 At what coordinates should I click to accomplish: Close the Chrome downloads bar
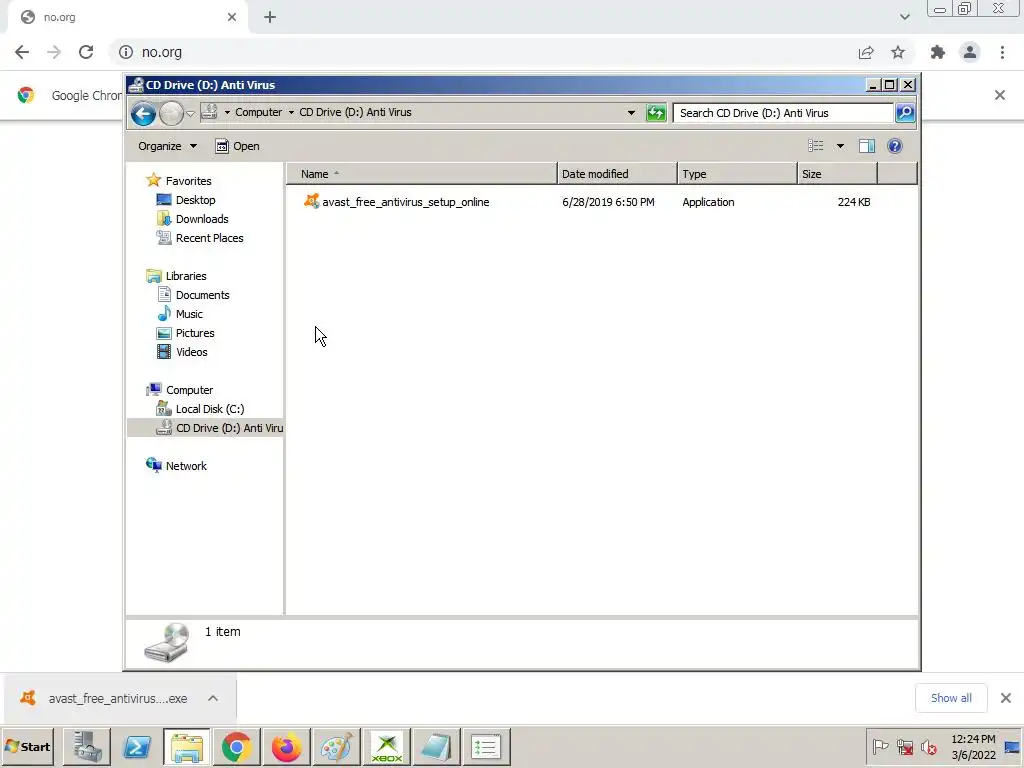(x=1006, y=698)
